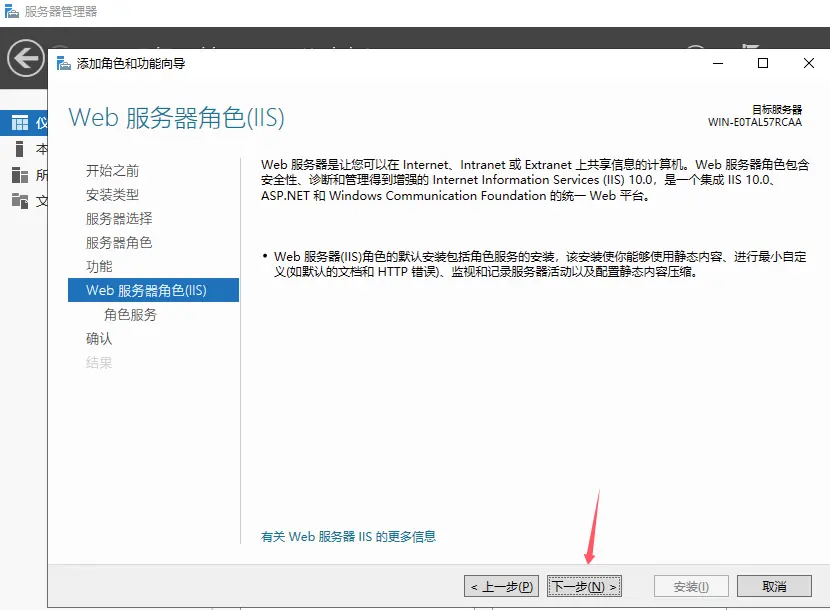This screenshot has height=610, width=830.
Task: Open 有关 Web 服务器 IIS 的更多信息 link
Action: pos(348,536)
